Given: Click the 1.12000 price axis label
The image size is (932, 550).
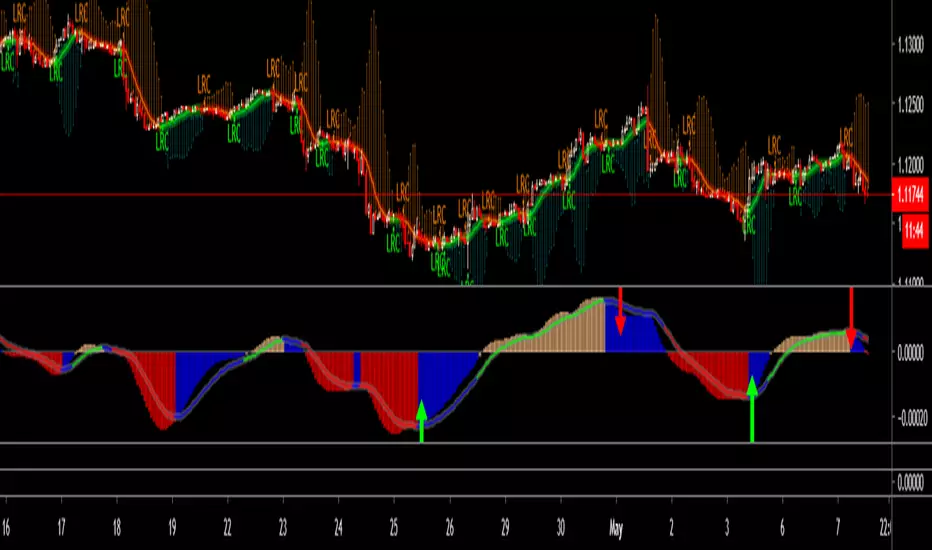Looking at the screenshot, I should [911, 164].
